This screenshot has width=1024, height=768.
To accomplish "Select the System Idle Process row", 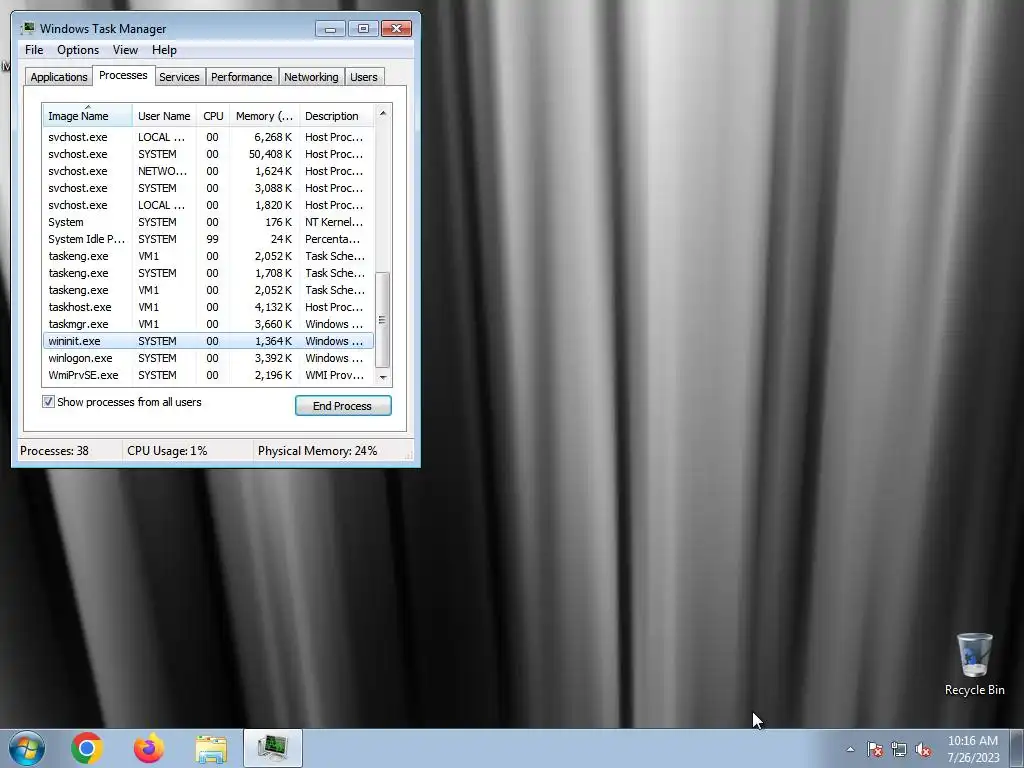I will point(208,239).
